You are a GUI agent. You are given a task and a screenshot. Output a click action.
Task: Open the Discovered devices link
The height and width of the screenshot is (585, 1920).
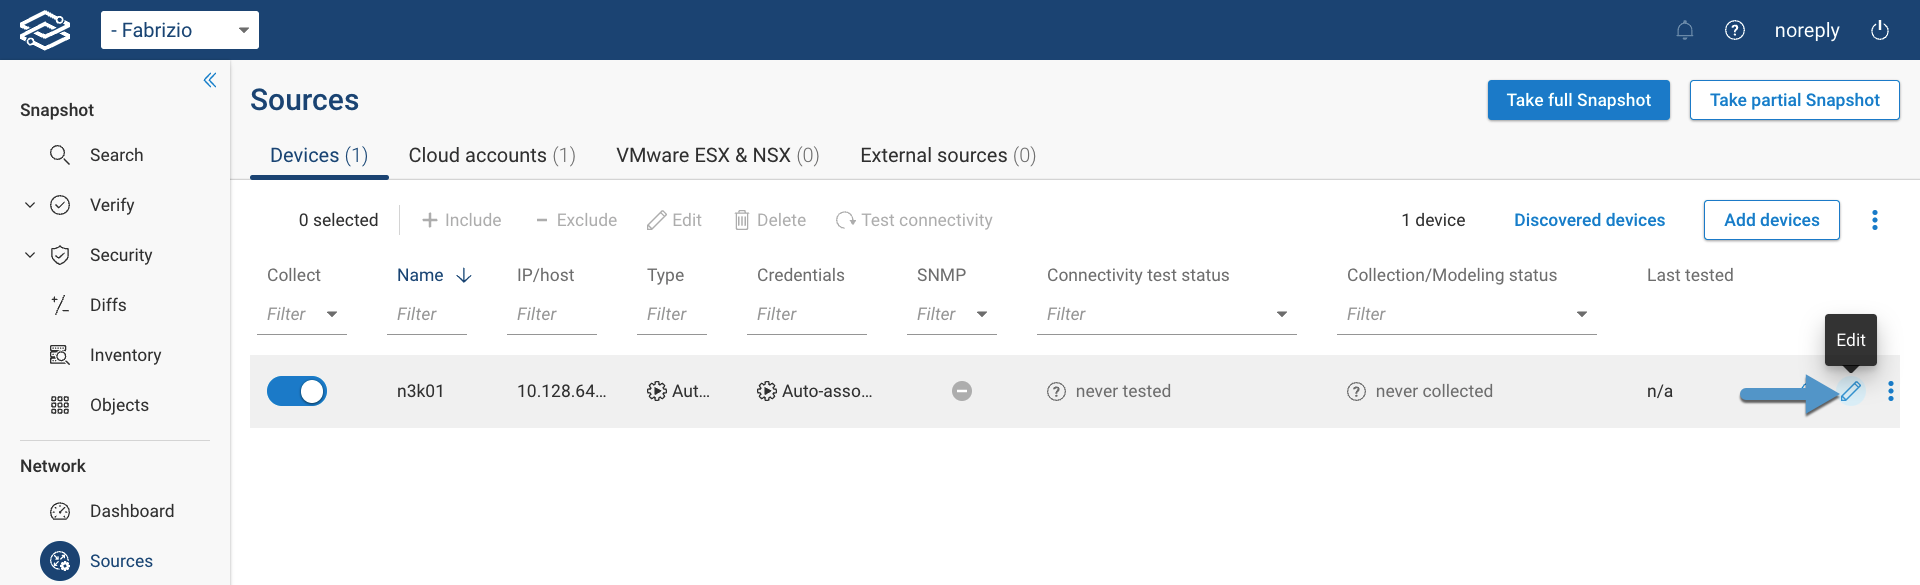pyautogui.click(x=1590, y=220)
